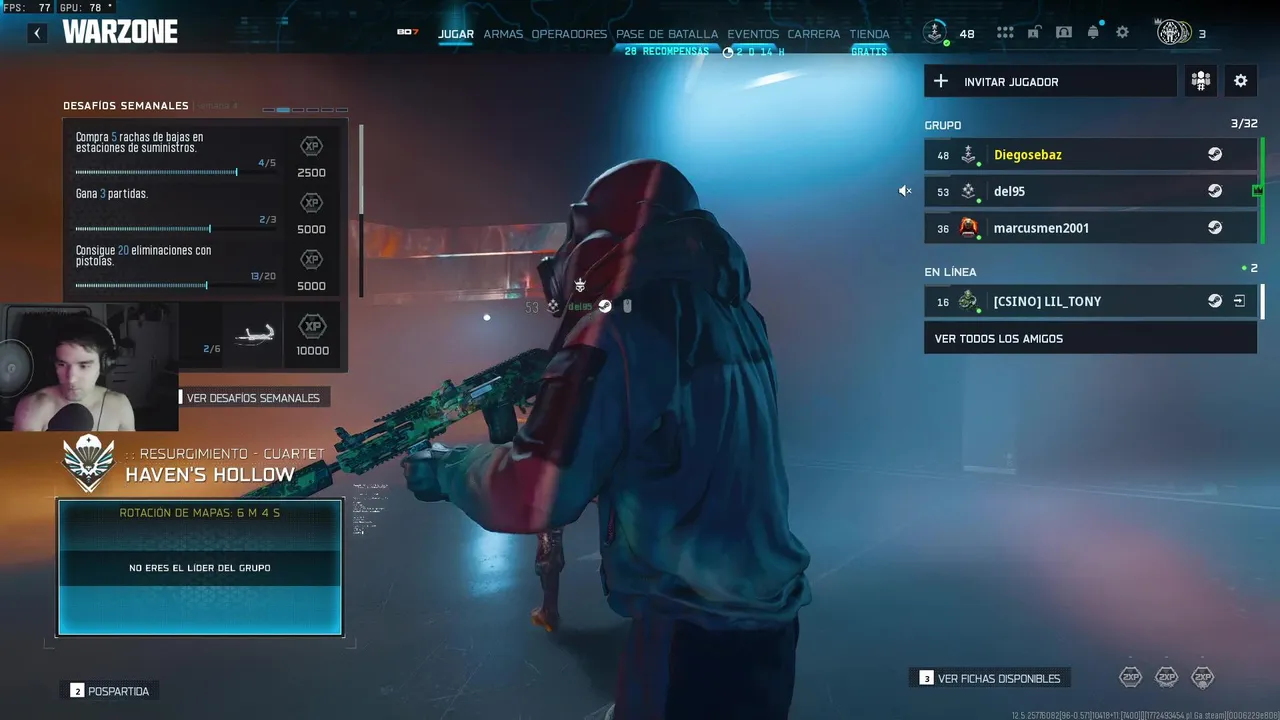
Task: Click the join icon on LIL_TONY row
Action: click(1240, 301)
